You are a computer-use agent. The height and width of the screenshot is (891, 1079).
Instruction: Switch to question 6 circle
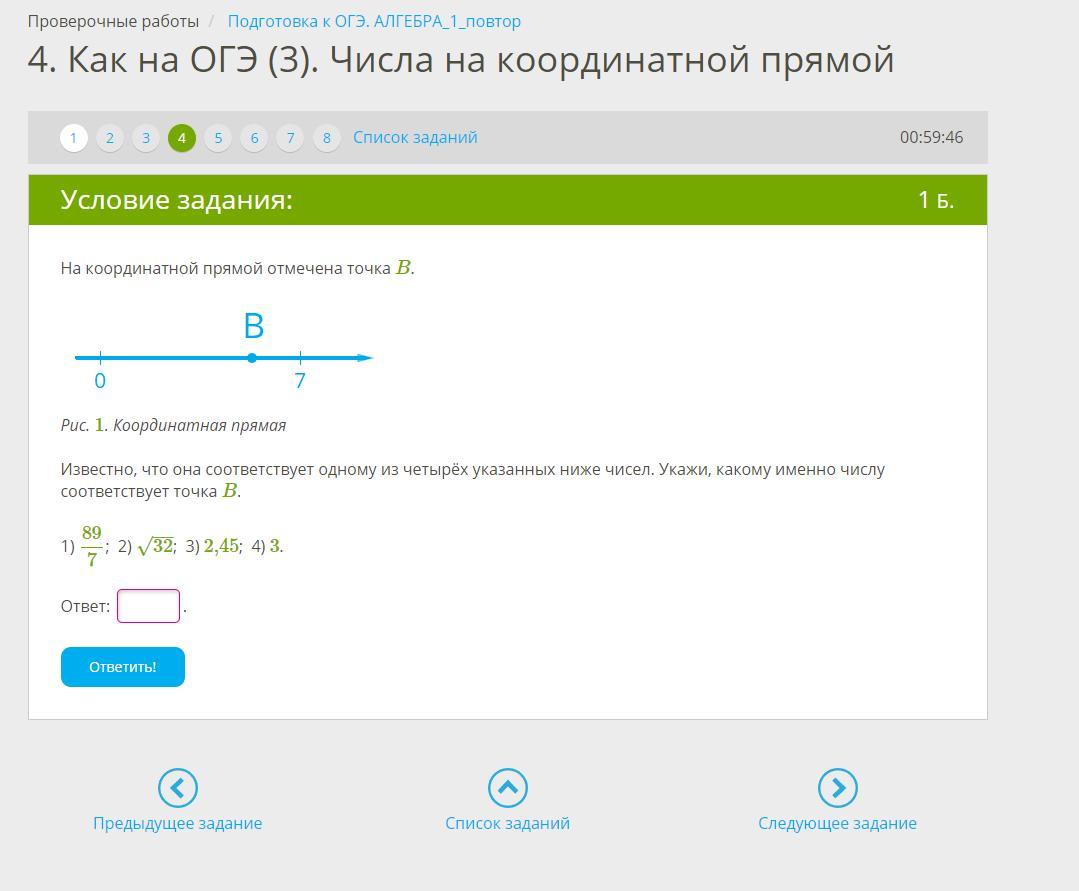pos(254,138)
